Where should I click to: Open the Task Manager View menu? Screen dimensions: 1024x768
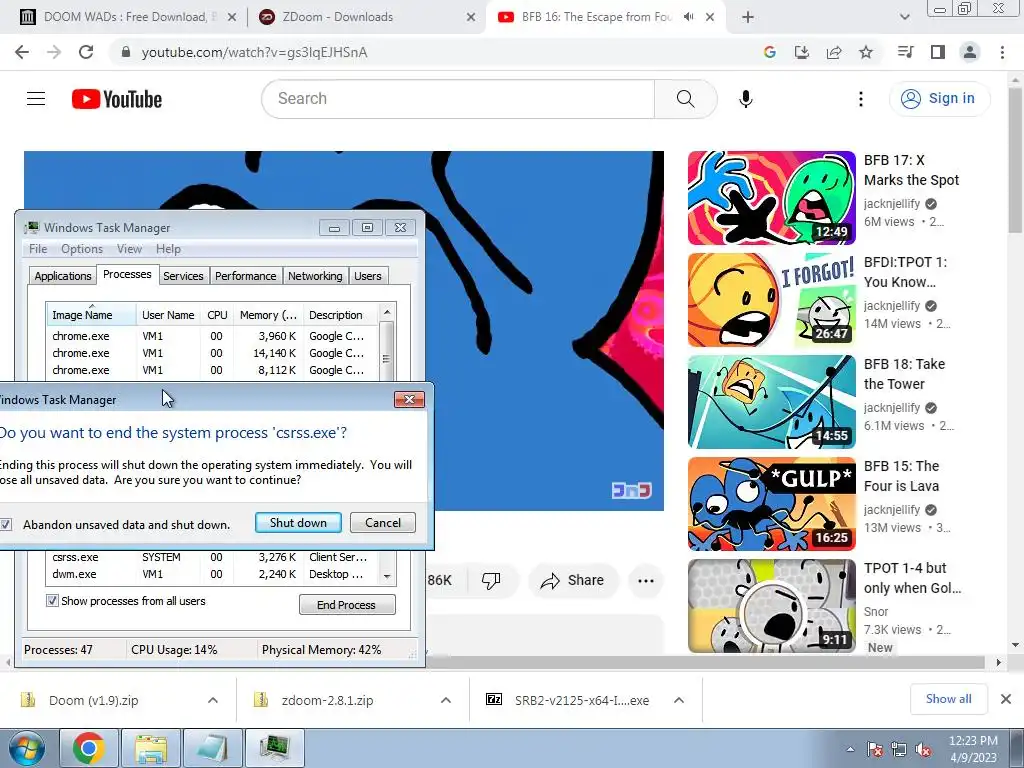129,249
